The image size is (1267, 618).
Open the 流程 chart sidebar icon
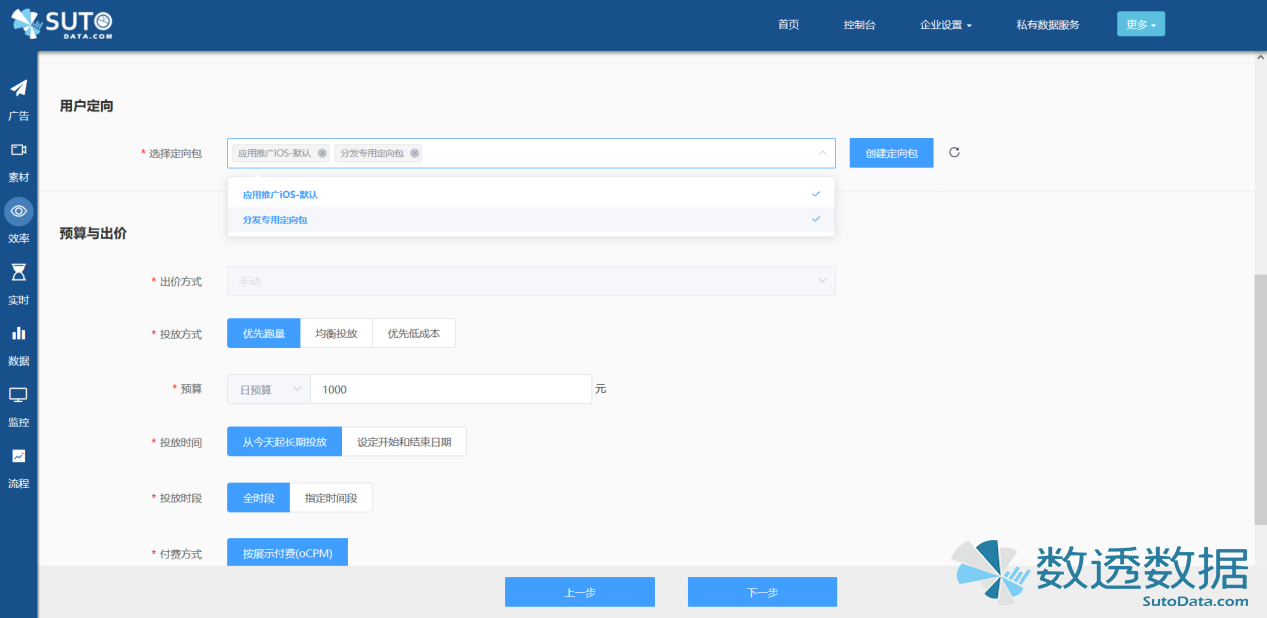point(18,456)
